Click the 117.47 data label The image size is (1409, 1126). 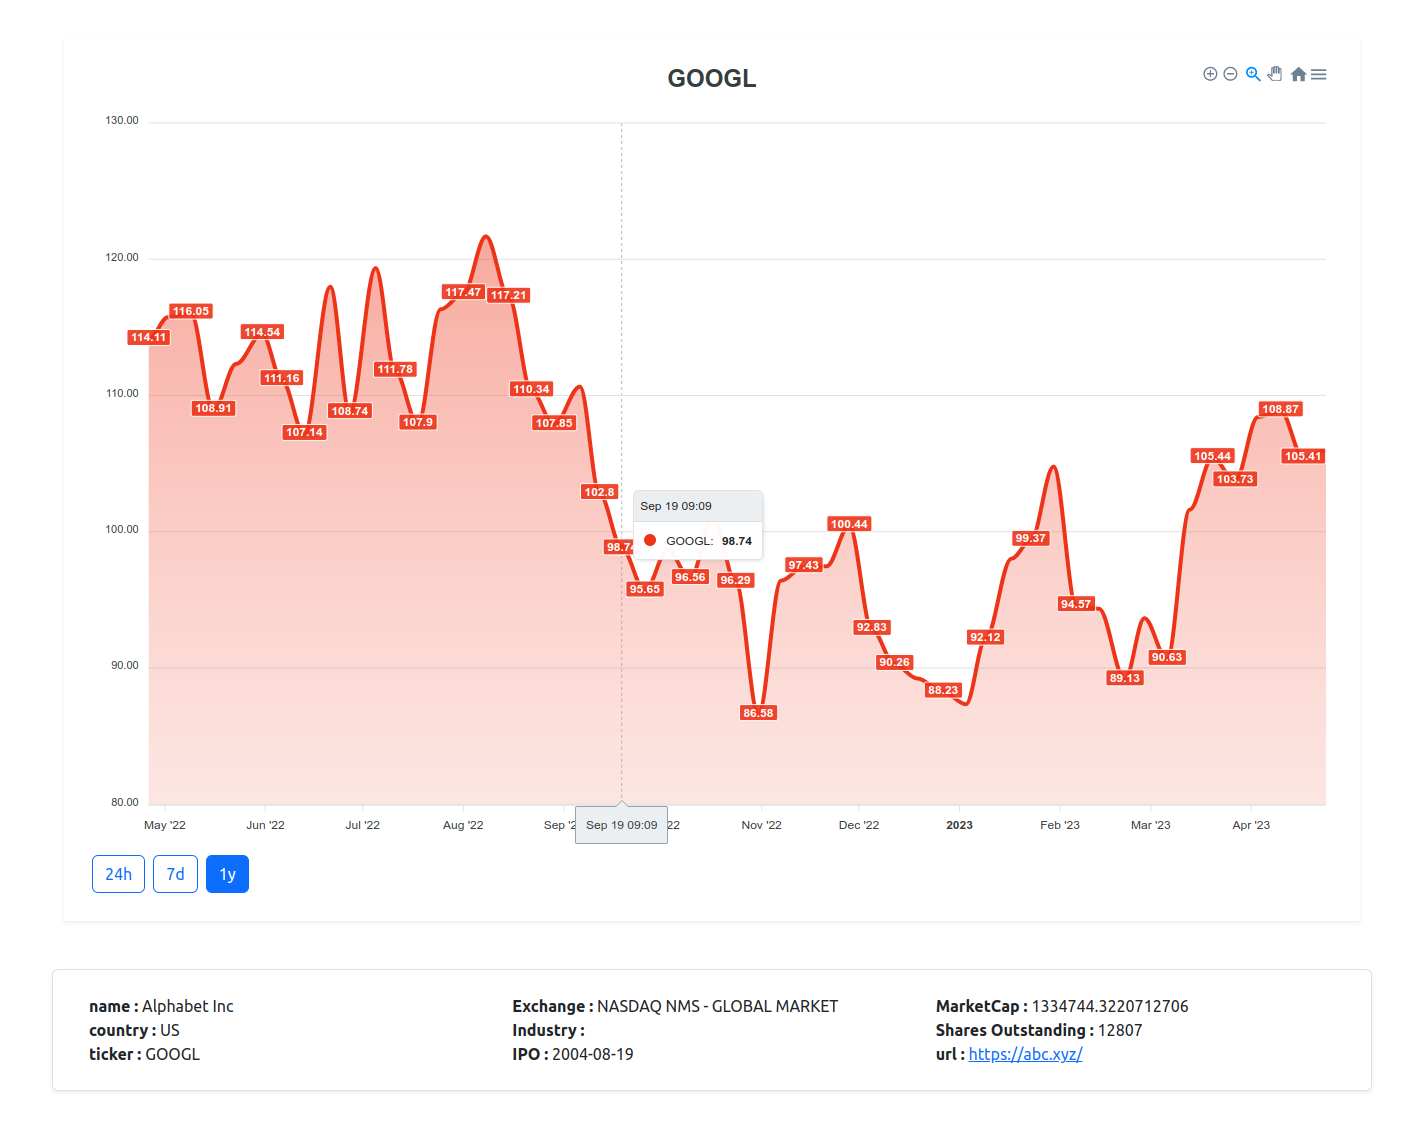pyautogui.click(x=463, y=292)
